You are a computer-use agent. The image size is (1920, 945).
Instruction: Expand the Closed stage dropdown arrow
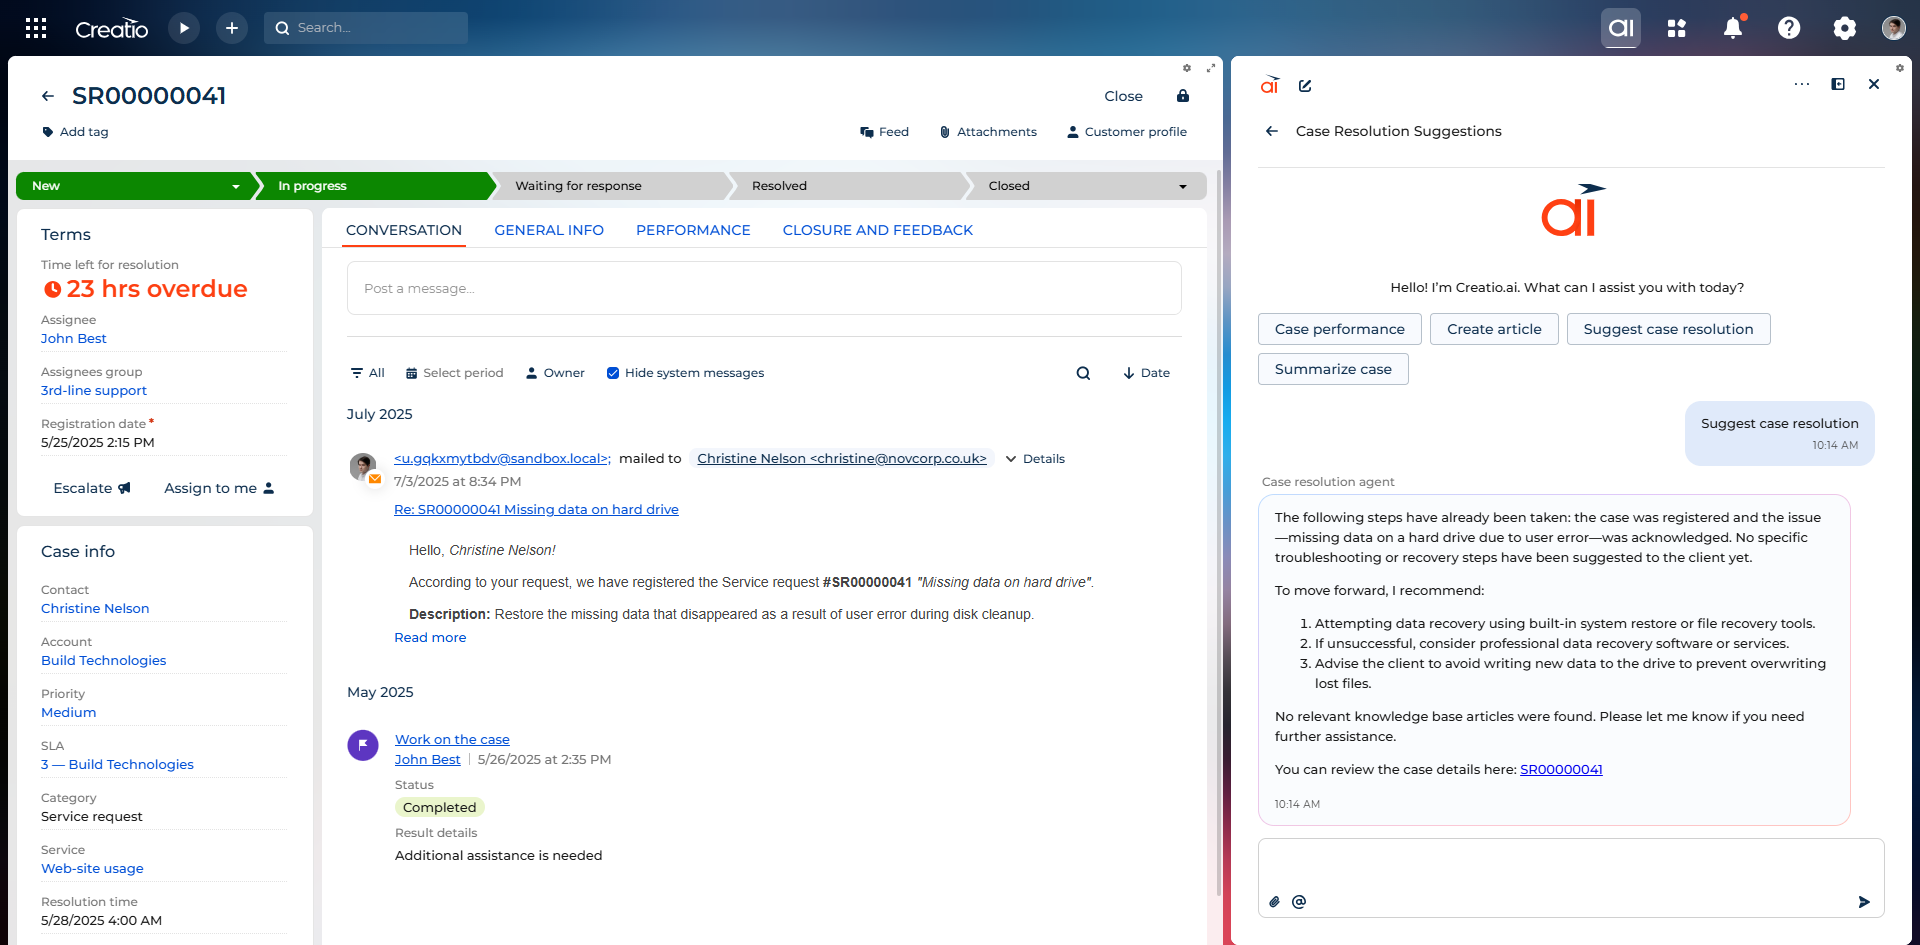click(x=1183, y=186)
